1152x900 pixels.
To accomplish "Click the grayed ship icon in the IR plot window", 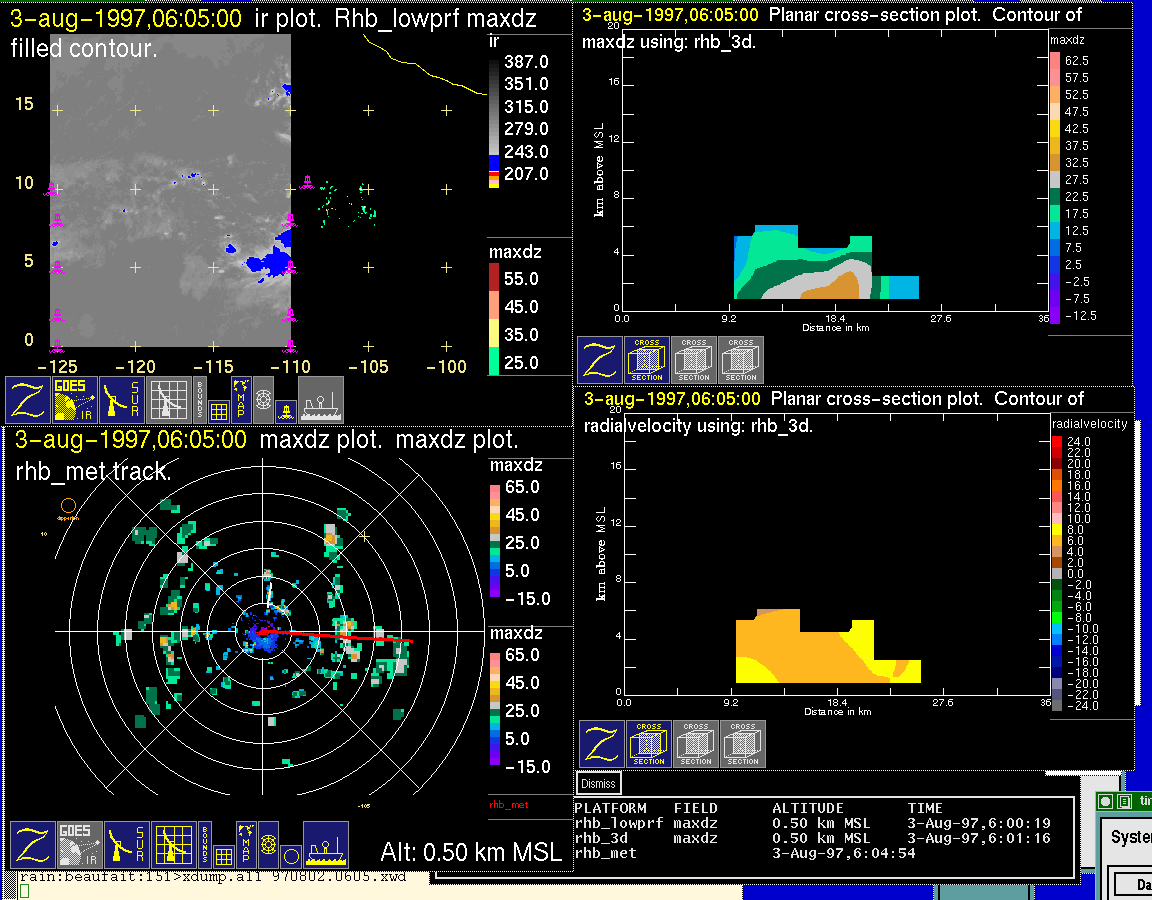I will point(321,400).
